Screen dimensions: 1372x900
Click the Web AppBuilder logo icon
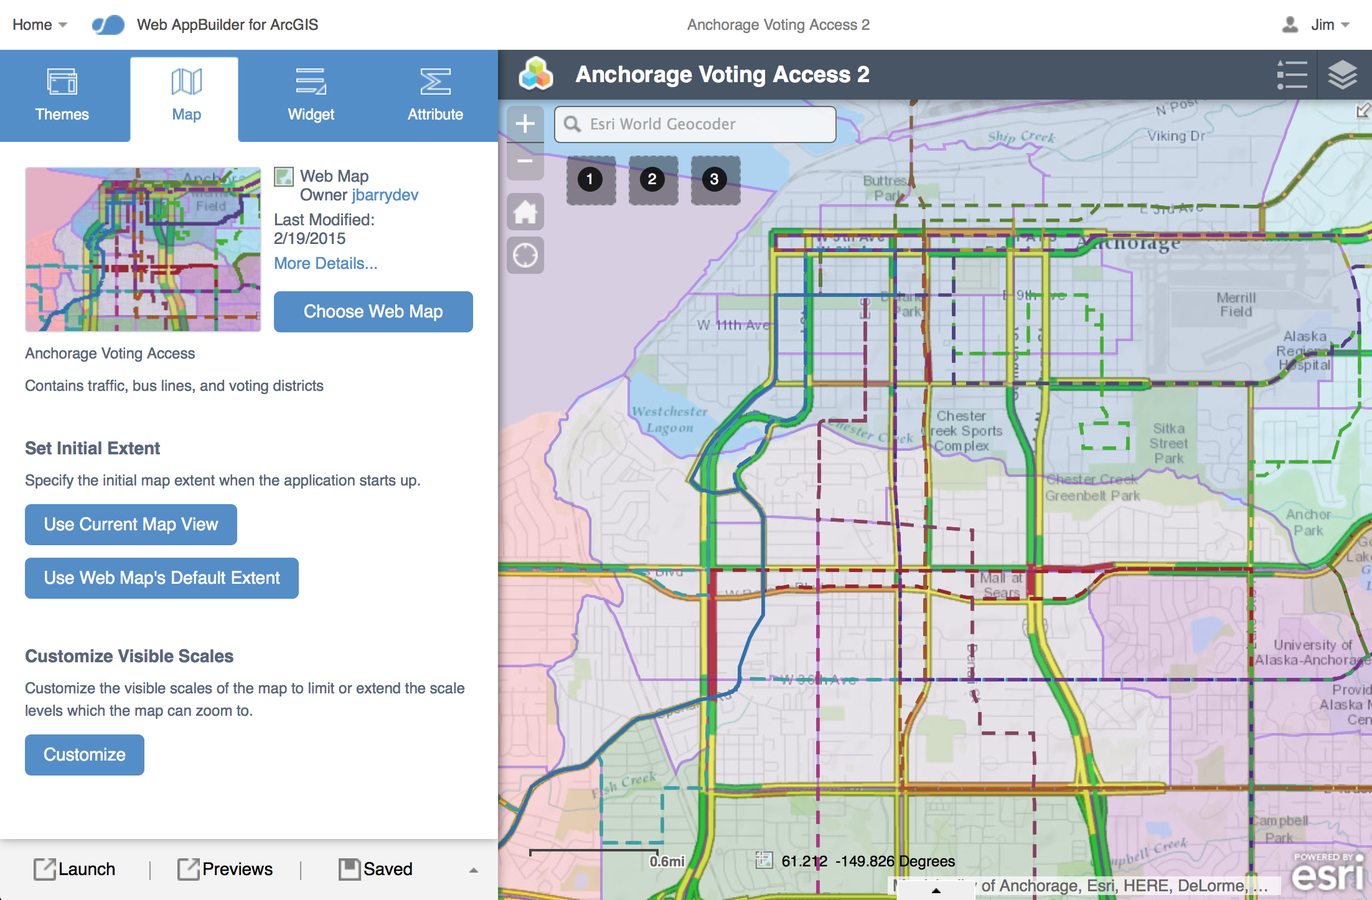tap(108, 24)
